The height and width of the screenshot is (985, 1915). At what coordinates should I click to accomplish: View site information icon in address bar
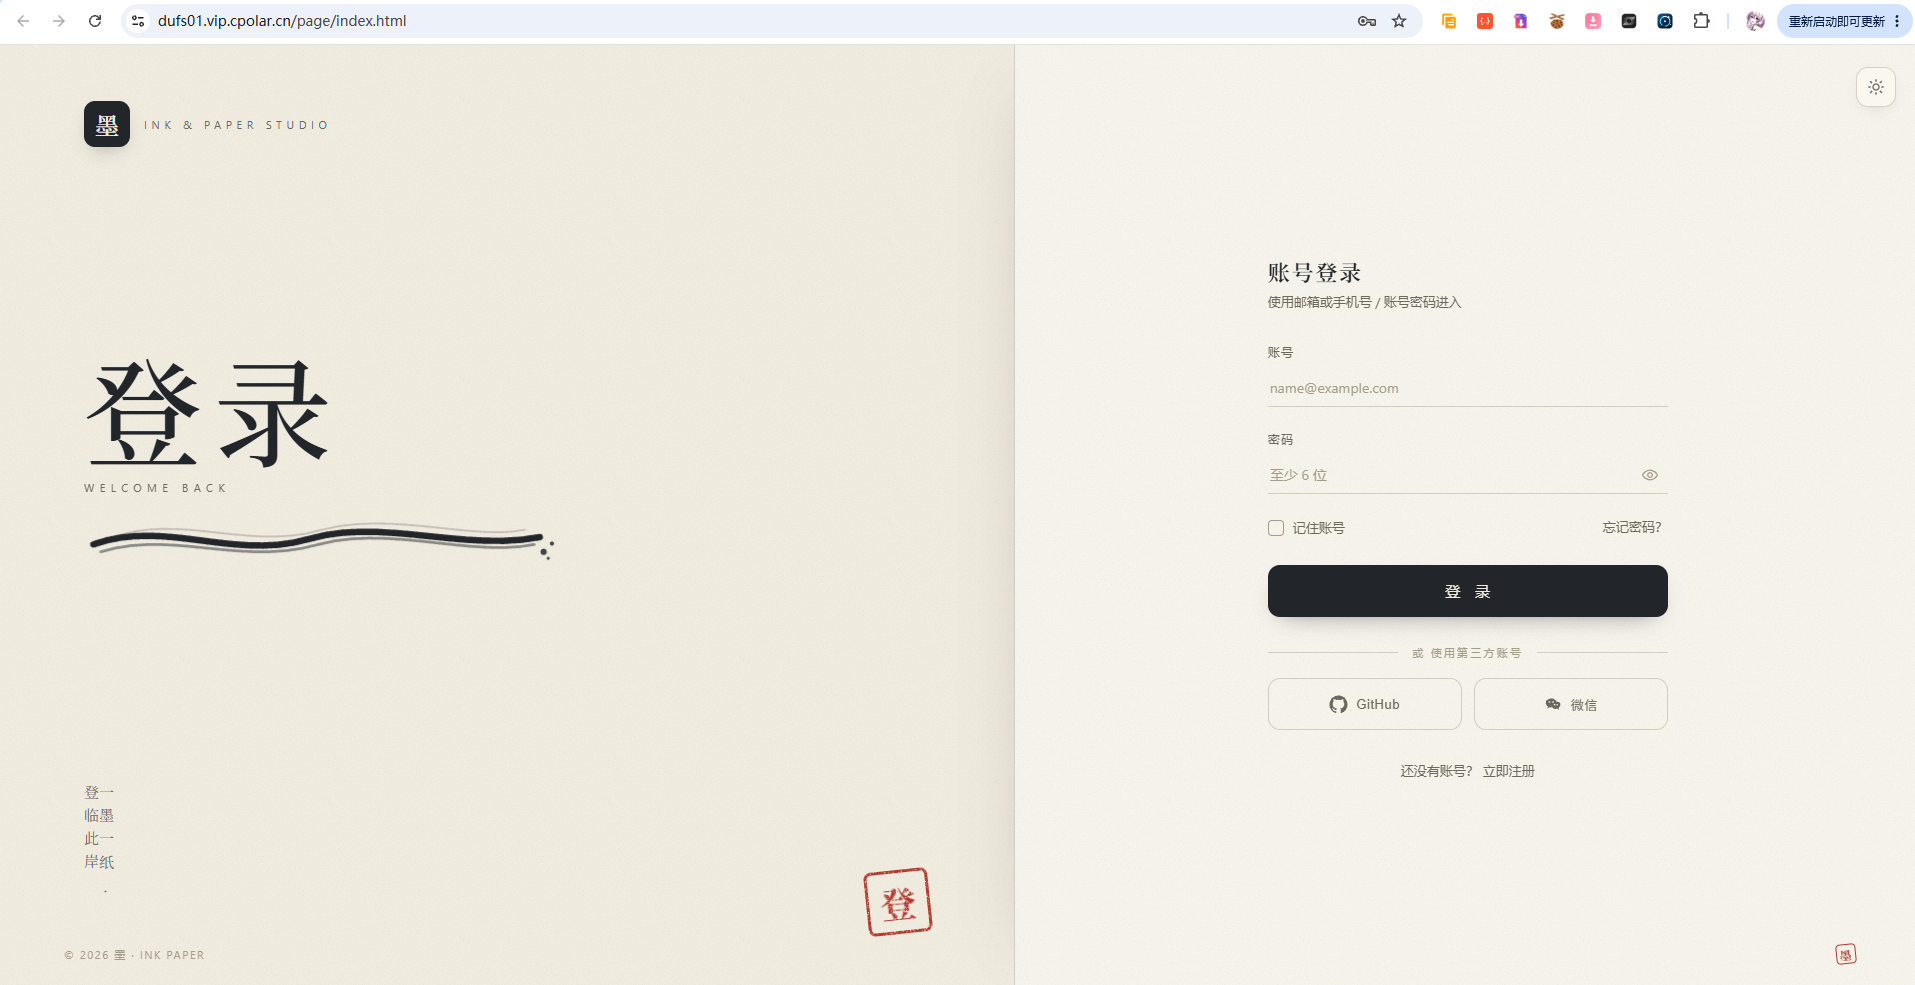tap(139, 21)
